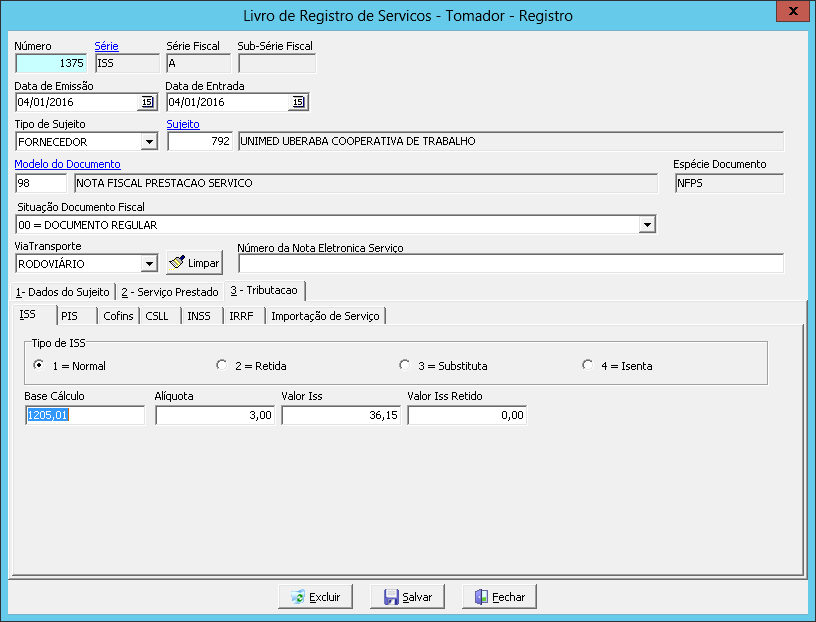Click the Sub-Série Fiscal field
This screenshot has height=622, width=816.
[x=277, y=63]
